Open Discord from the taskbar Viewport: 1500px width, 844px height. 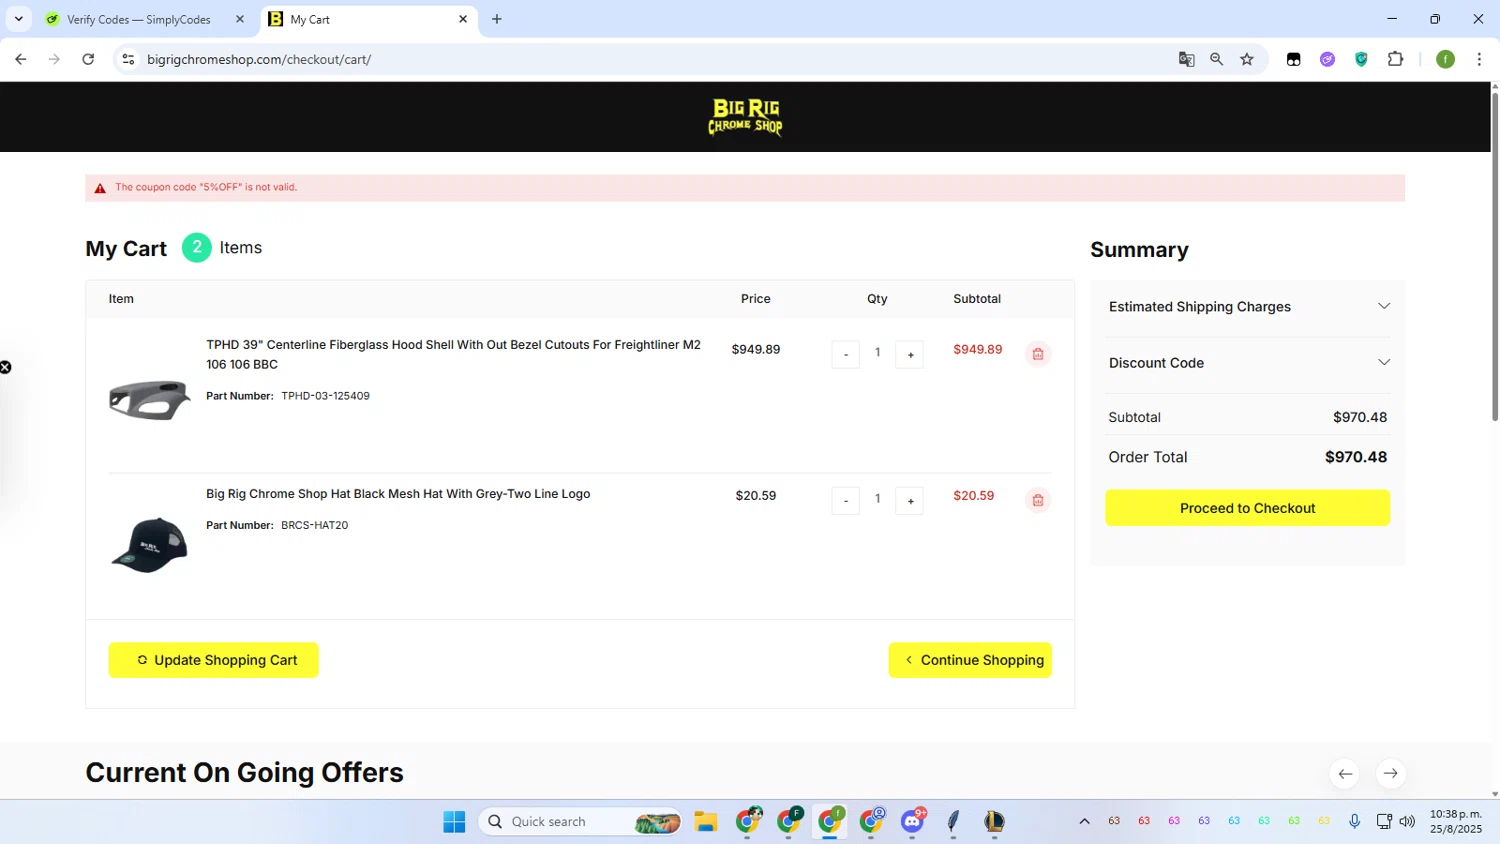912,822
